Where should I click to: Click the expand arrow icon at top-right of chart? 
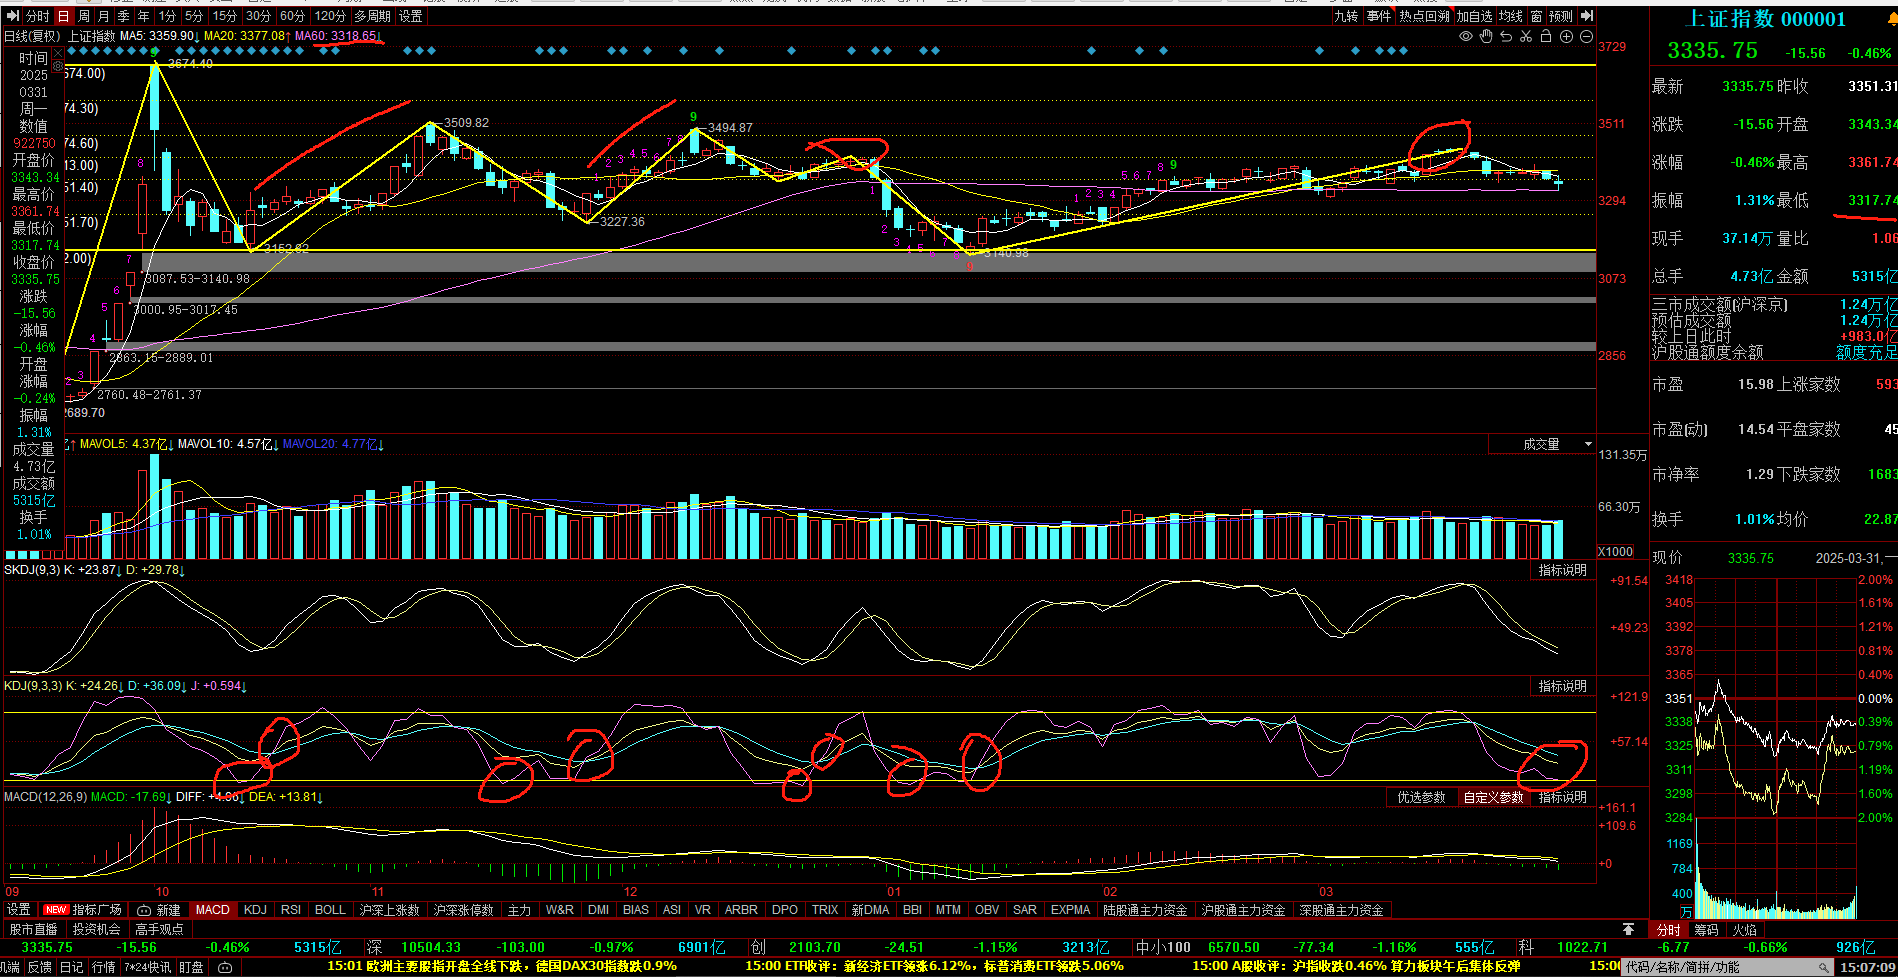1587,16
